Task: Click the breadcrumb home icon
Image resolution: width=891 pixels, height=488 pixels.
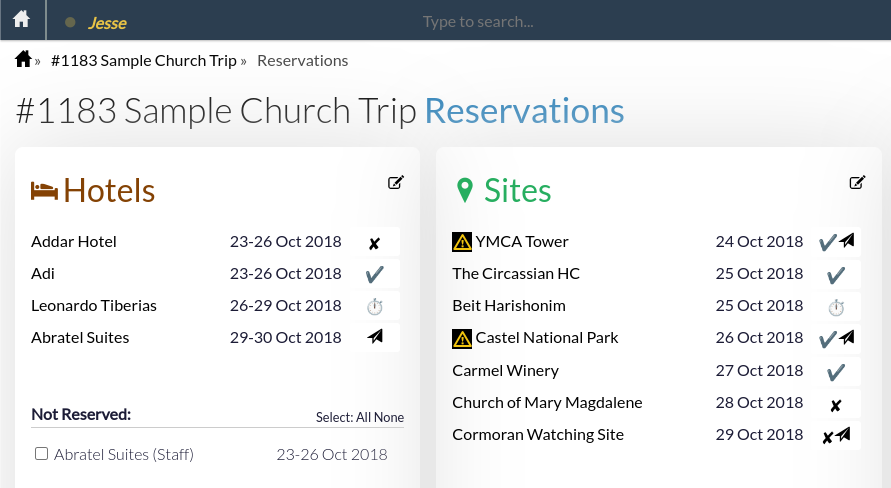Action: coord(24,60)
